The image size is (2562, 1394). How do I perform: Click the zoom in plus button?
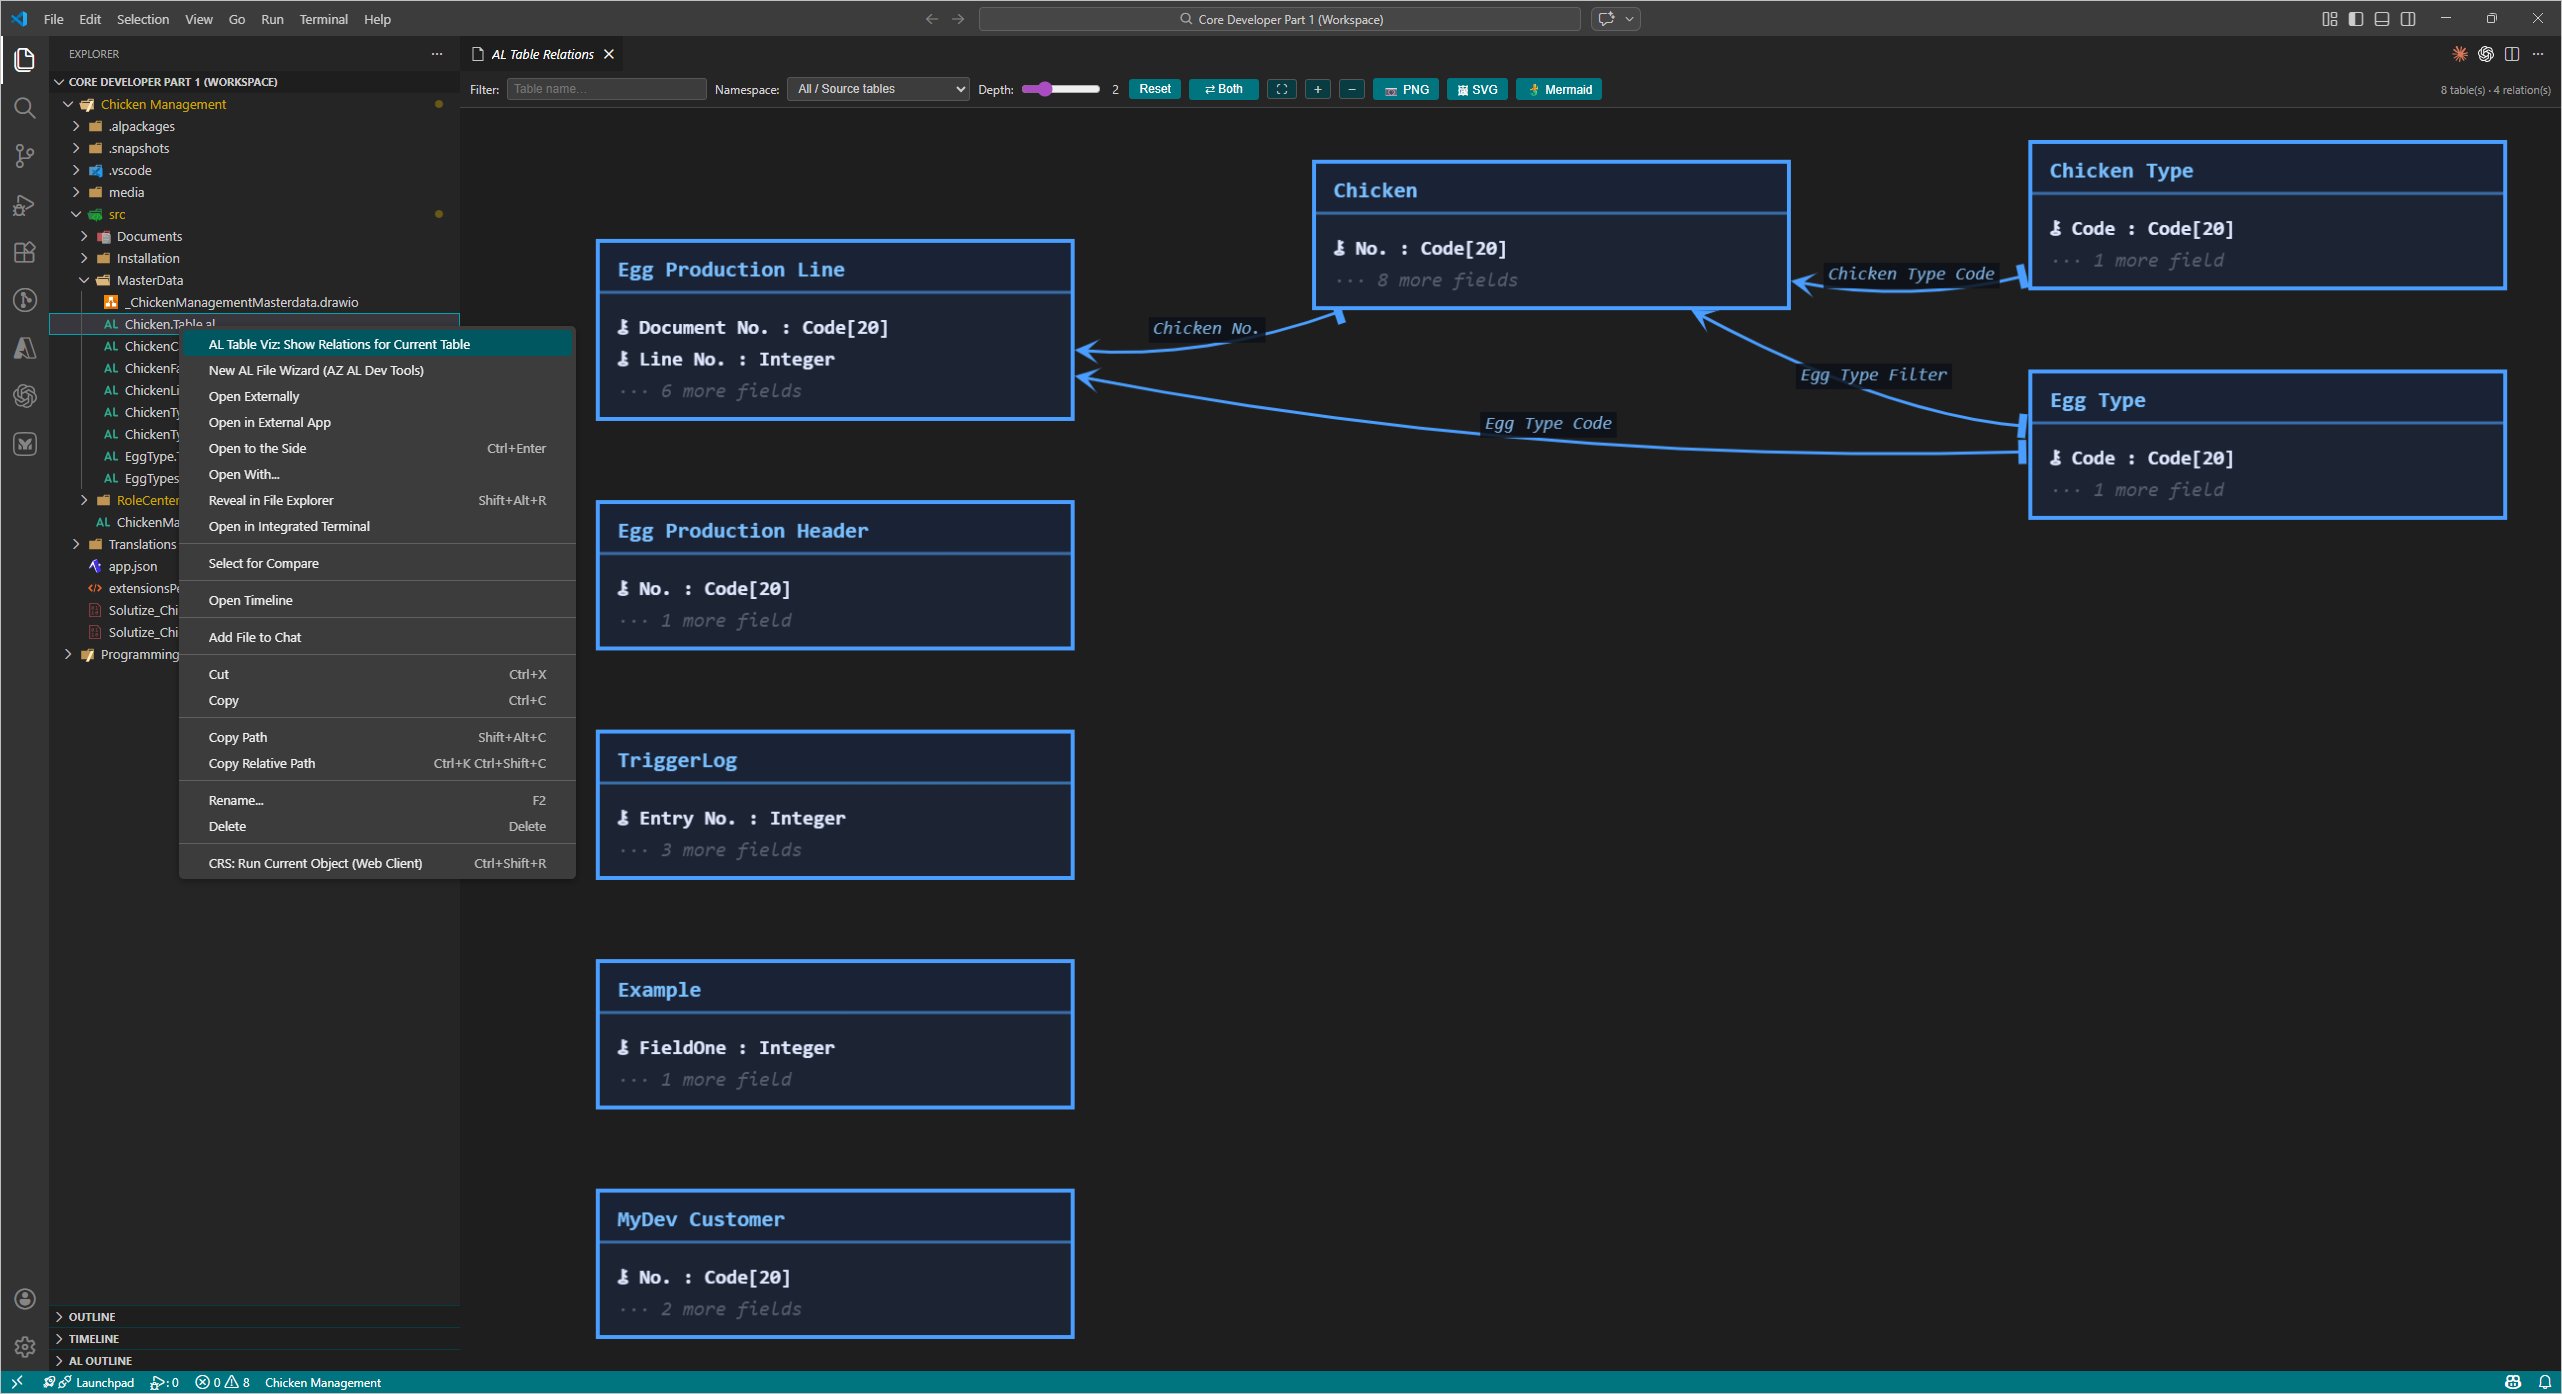pos(1318,89)
